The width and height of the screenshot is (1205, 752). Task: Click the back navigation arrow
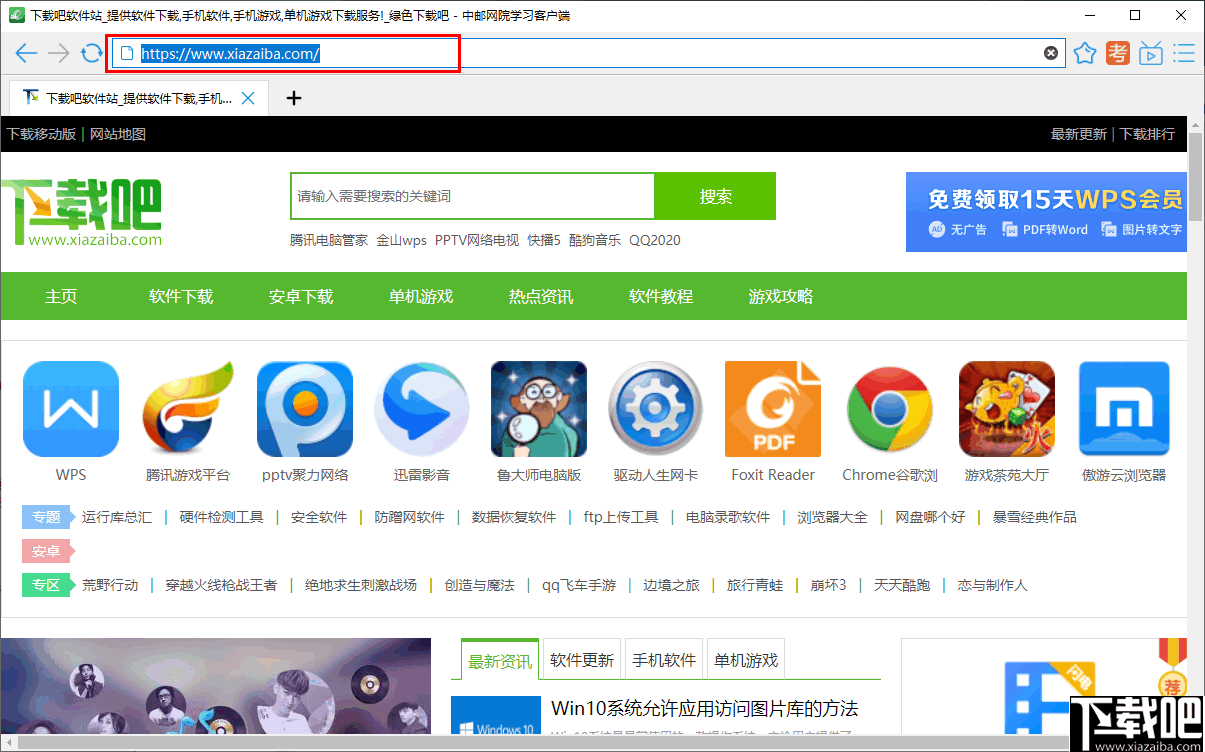pos(26,53)
